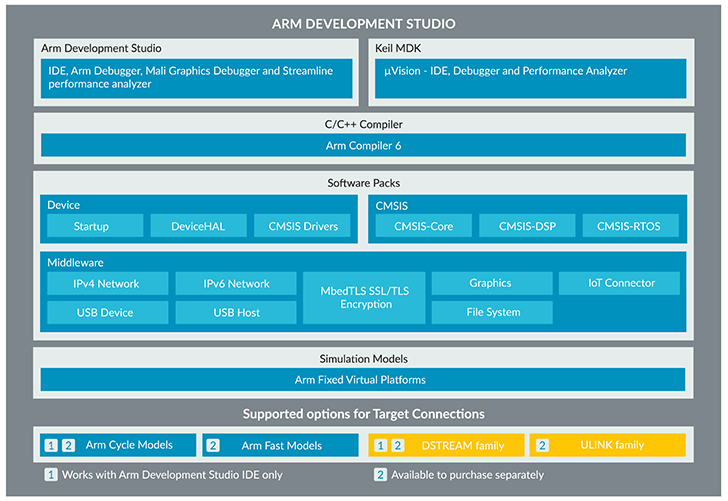The image size is (728, 501).
Task: Click the USB Host middleware box
Action: click(236, 312)
